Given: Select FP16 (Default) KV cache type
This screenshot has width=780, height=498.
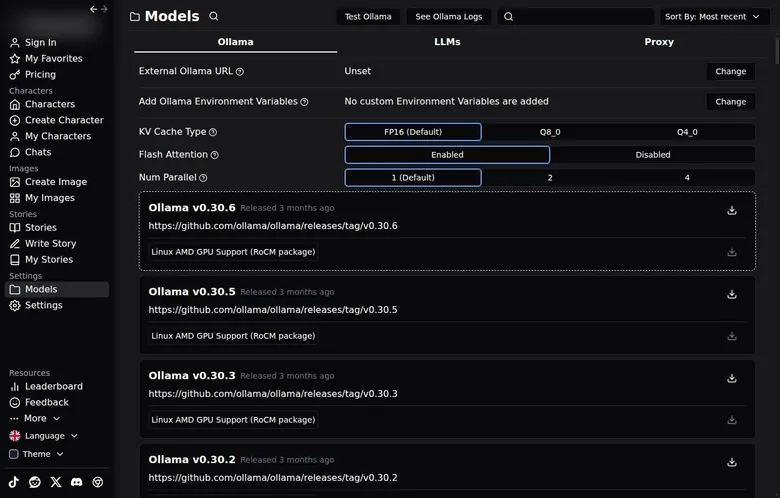Looking at the screenshot, I should tap(413, 132).
